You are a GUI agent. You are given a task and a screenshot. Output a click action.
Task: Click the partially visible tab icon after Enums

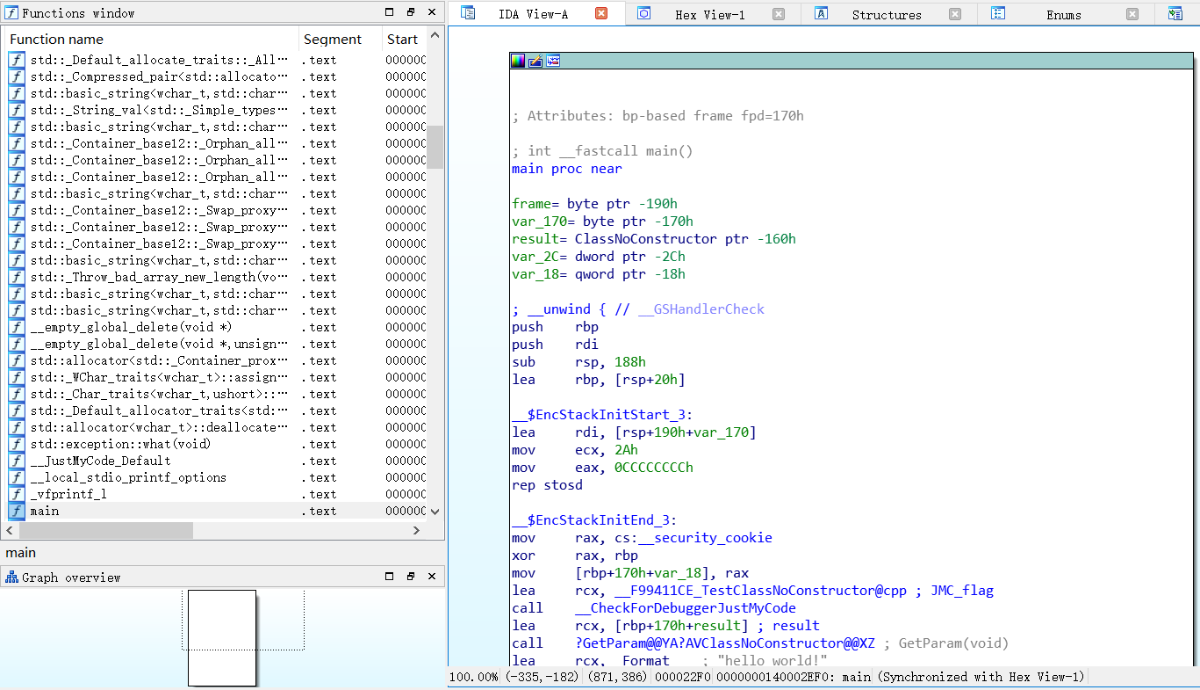pos(1174,14)
